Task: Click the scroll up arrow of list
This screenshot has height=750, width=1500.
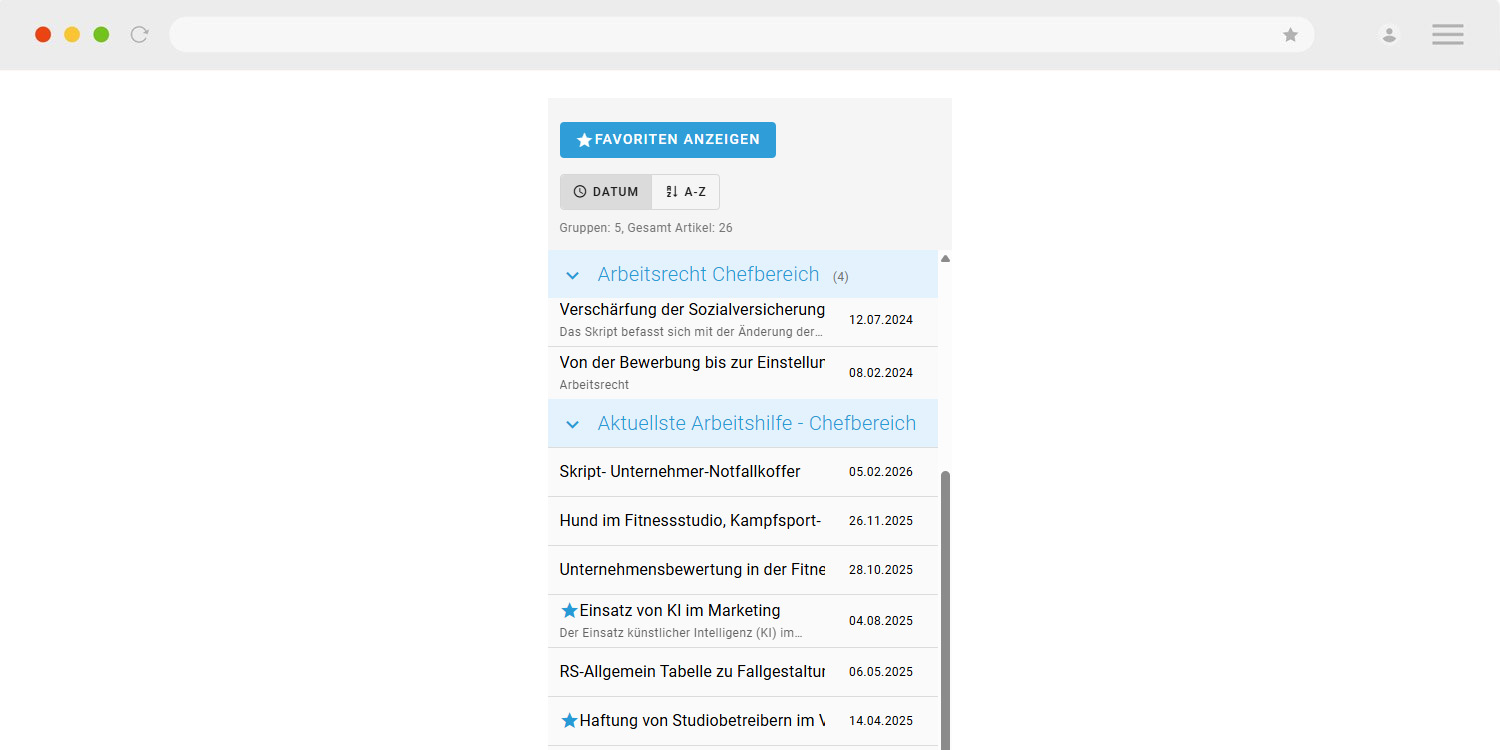Action: tap(945, 258)
